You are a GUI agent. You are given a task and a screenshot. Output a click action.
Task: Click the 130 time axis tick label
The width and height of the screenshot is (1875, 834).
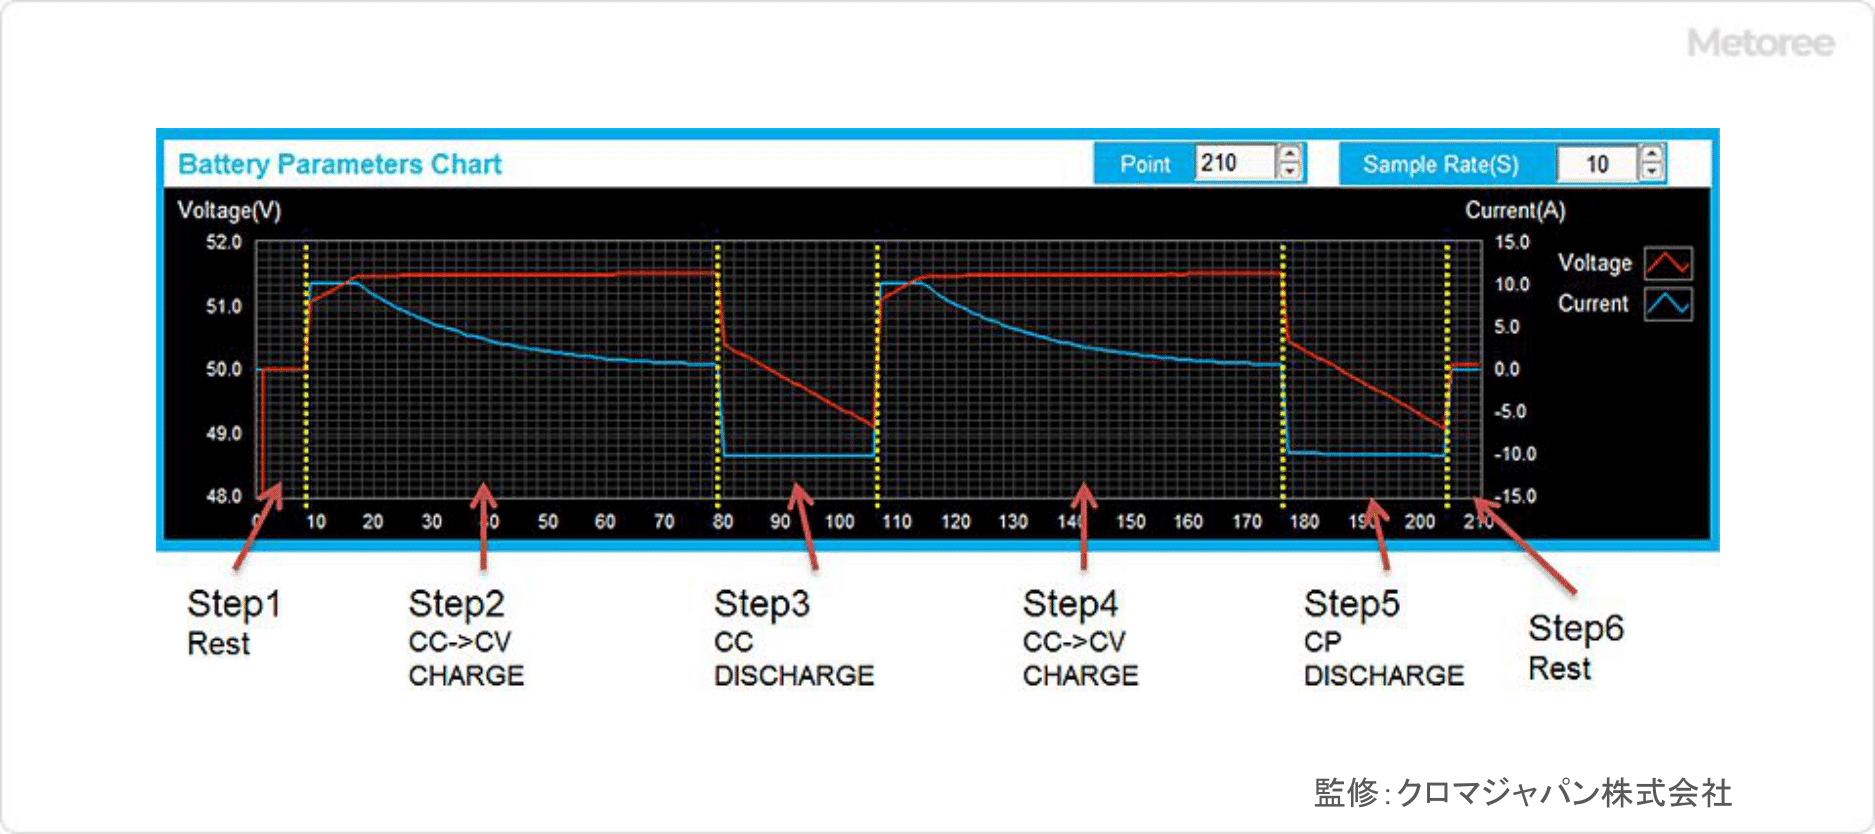pos(1013,521)
